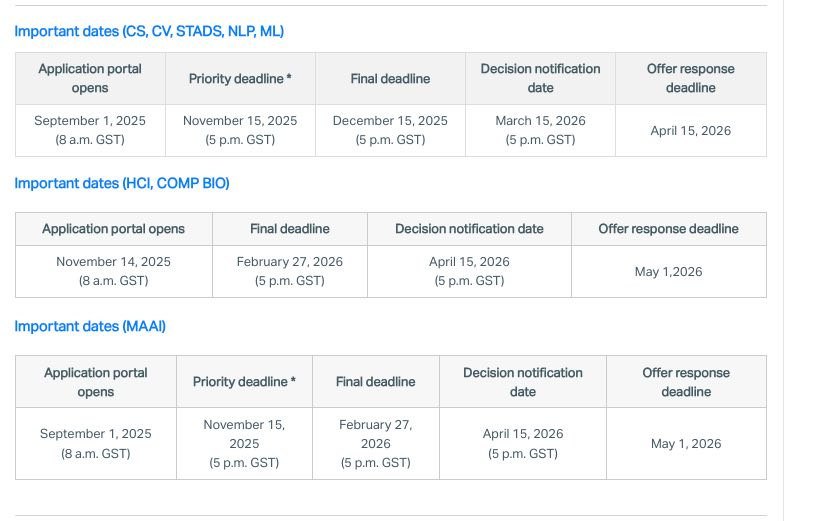Viewport: 813px width, 521px height.
Task: Click the December 15, 2025 final deadline cell
Action: click(x=390, y=130)
